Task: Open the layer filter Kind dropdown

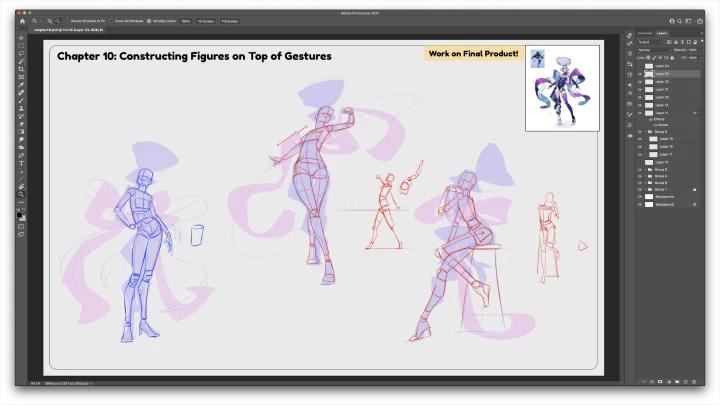Action: pyautogui.click(x=650, y=42)
